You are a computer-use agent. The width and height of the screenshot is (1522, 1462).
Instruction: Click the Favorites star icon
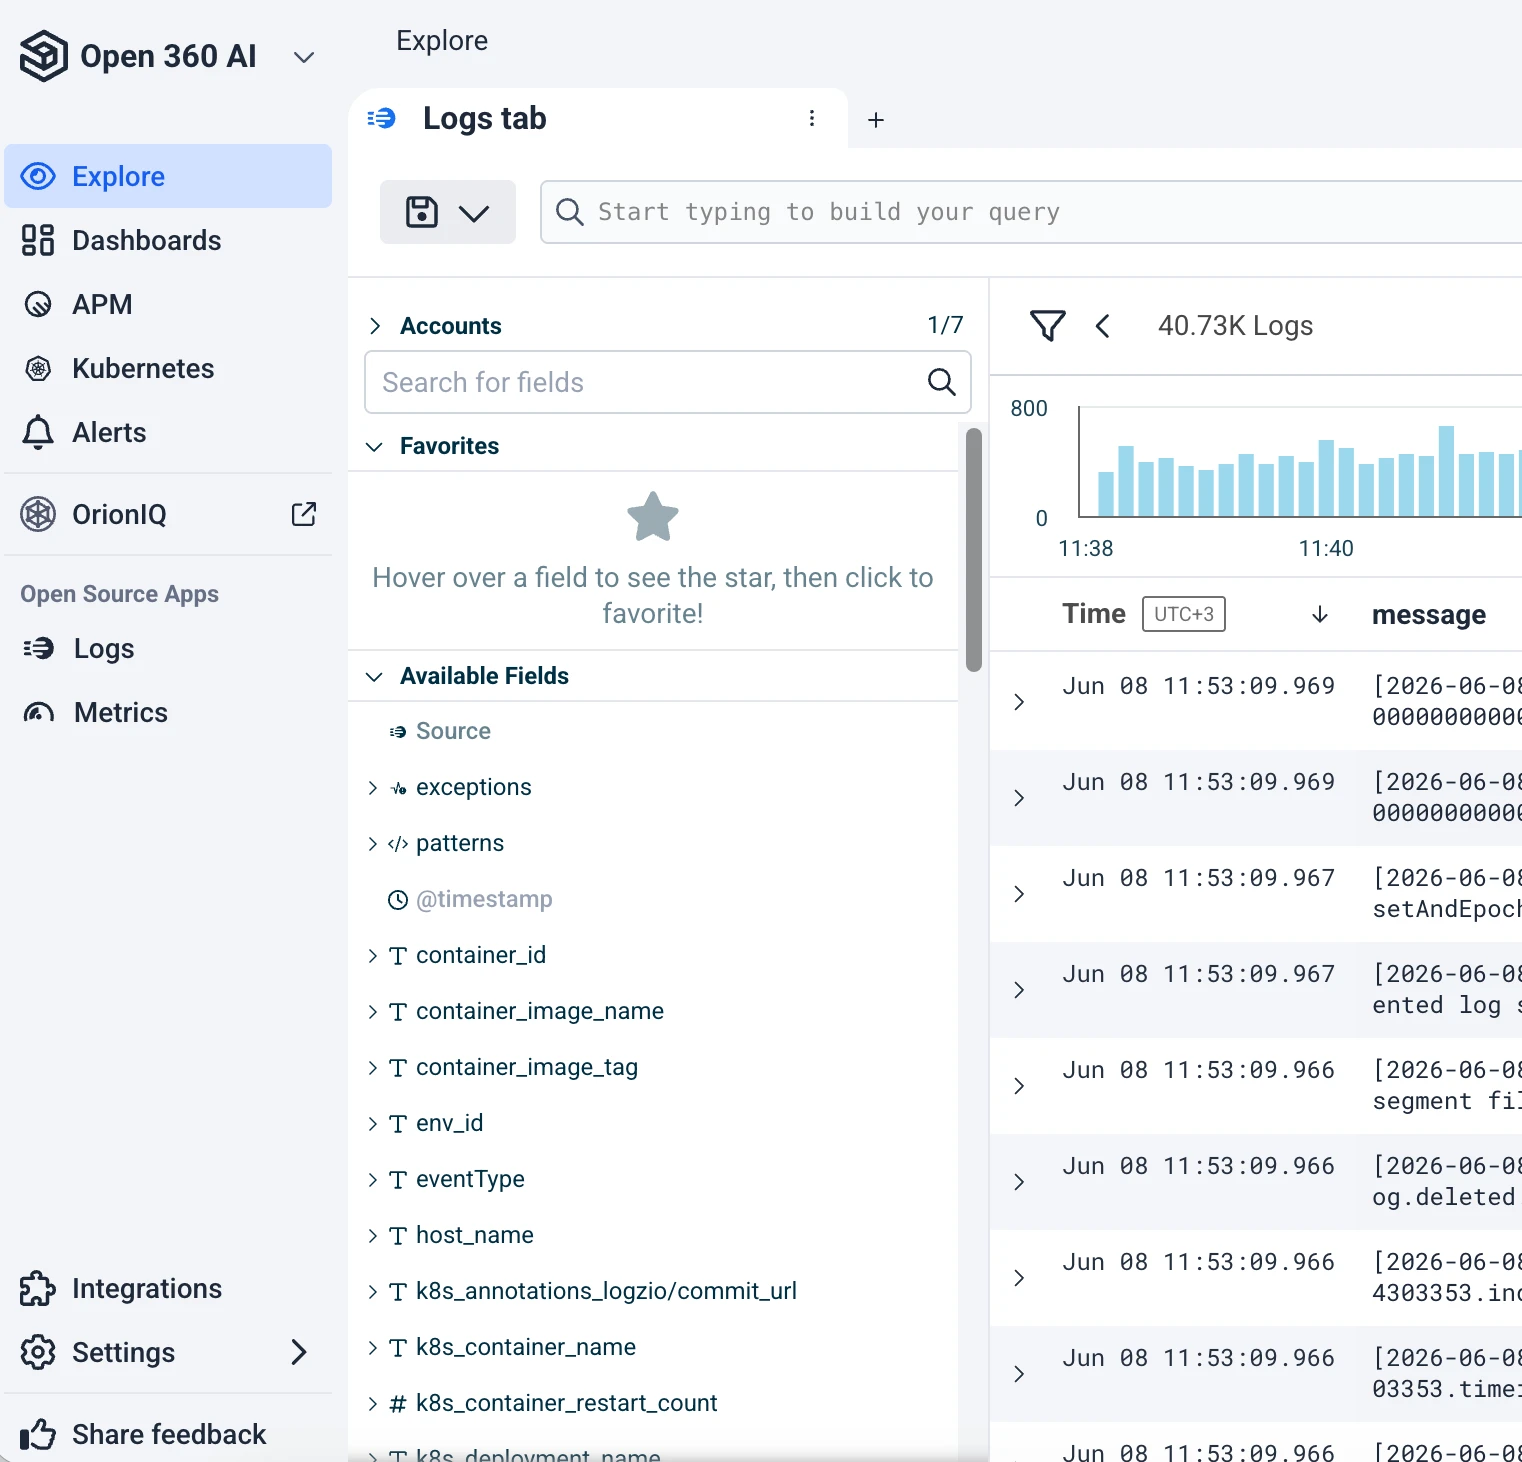[653, 516]
